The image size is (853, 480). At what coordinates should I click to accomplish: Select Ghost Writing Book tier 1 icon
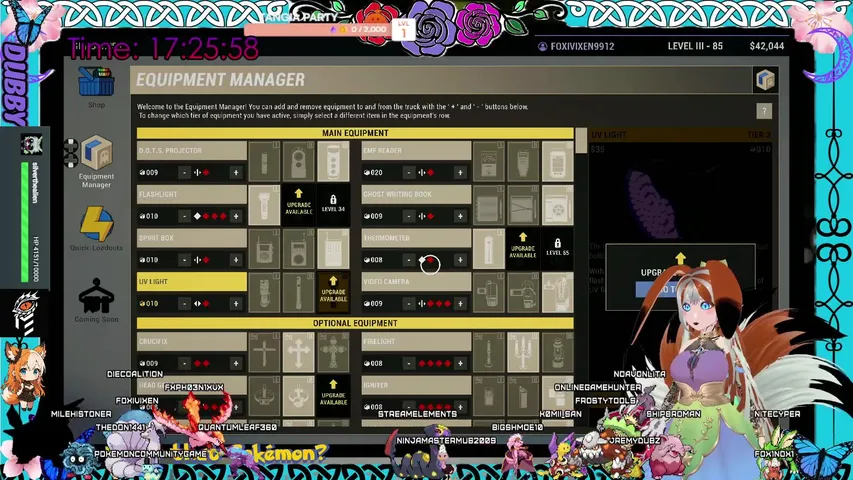[489, 205]
